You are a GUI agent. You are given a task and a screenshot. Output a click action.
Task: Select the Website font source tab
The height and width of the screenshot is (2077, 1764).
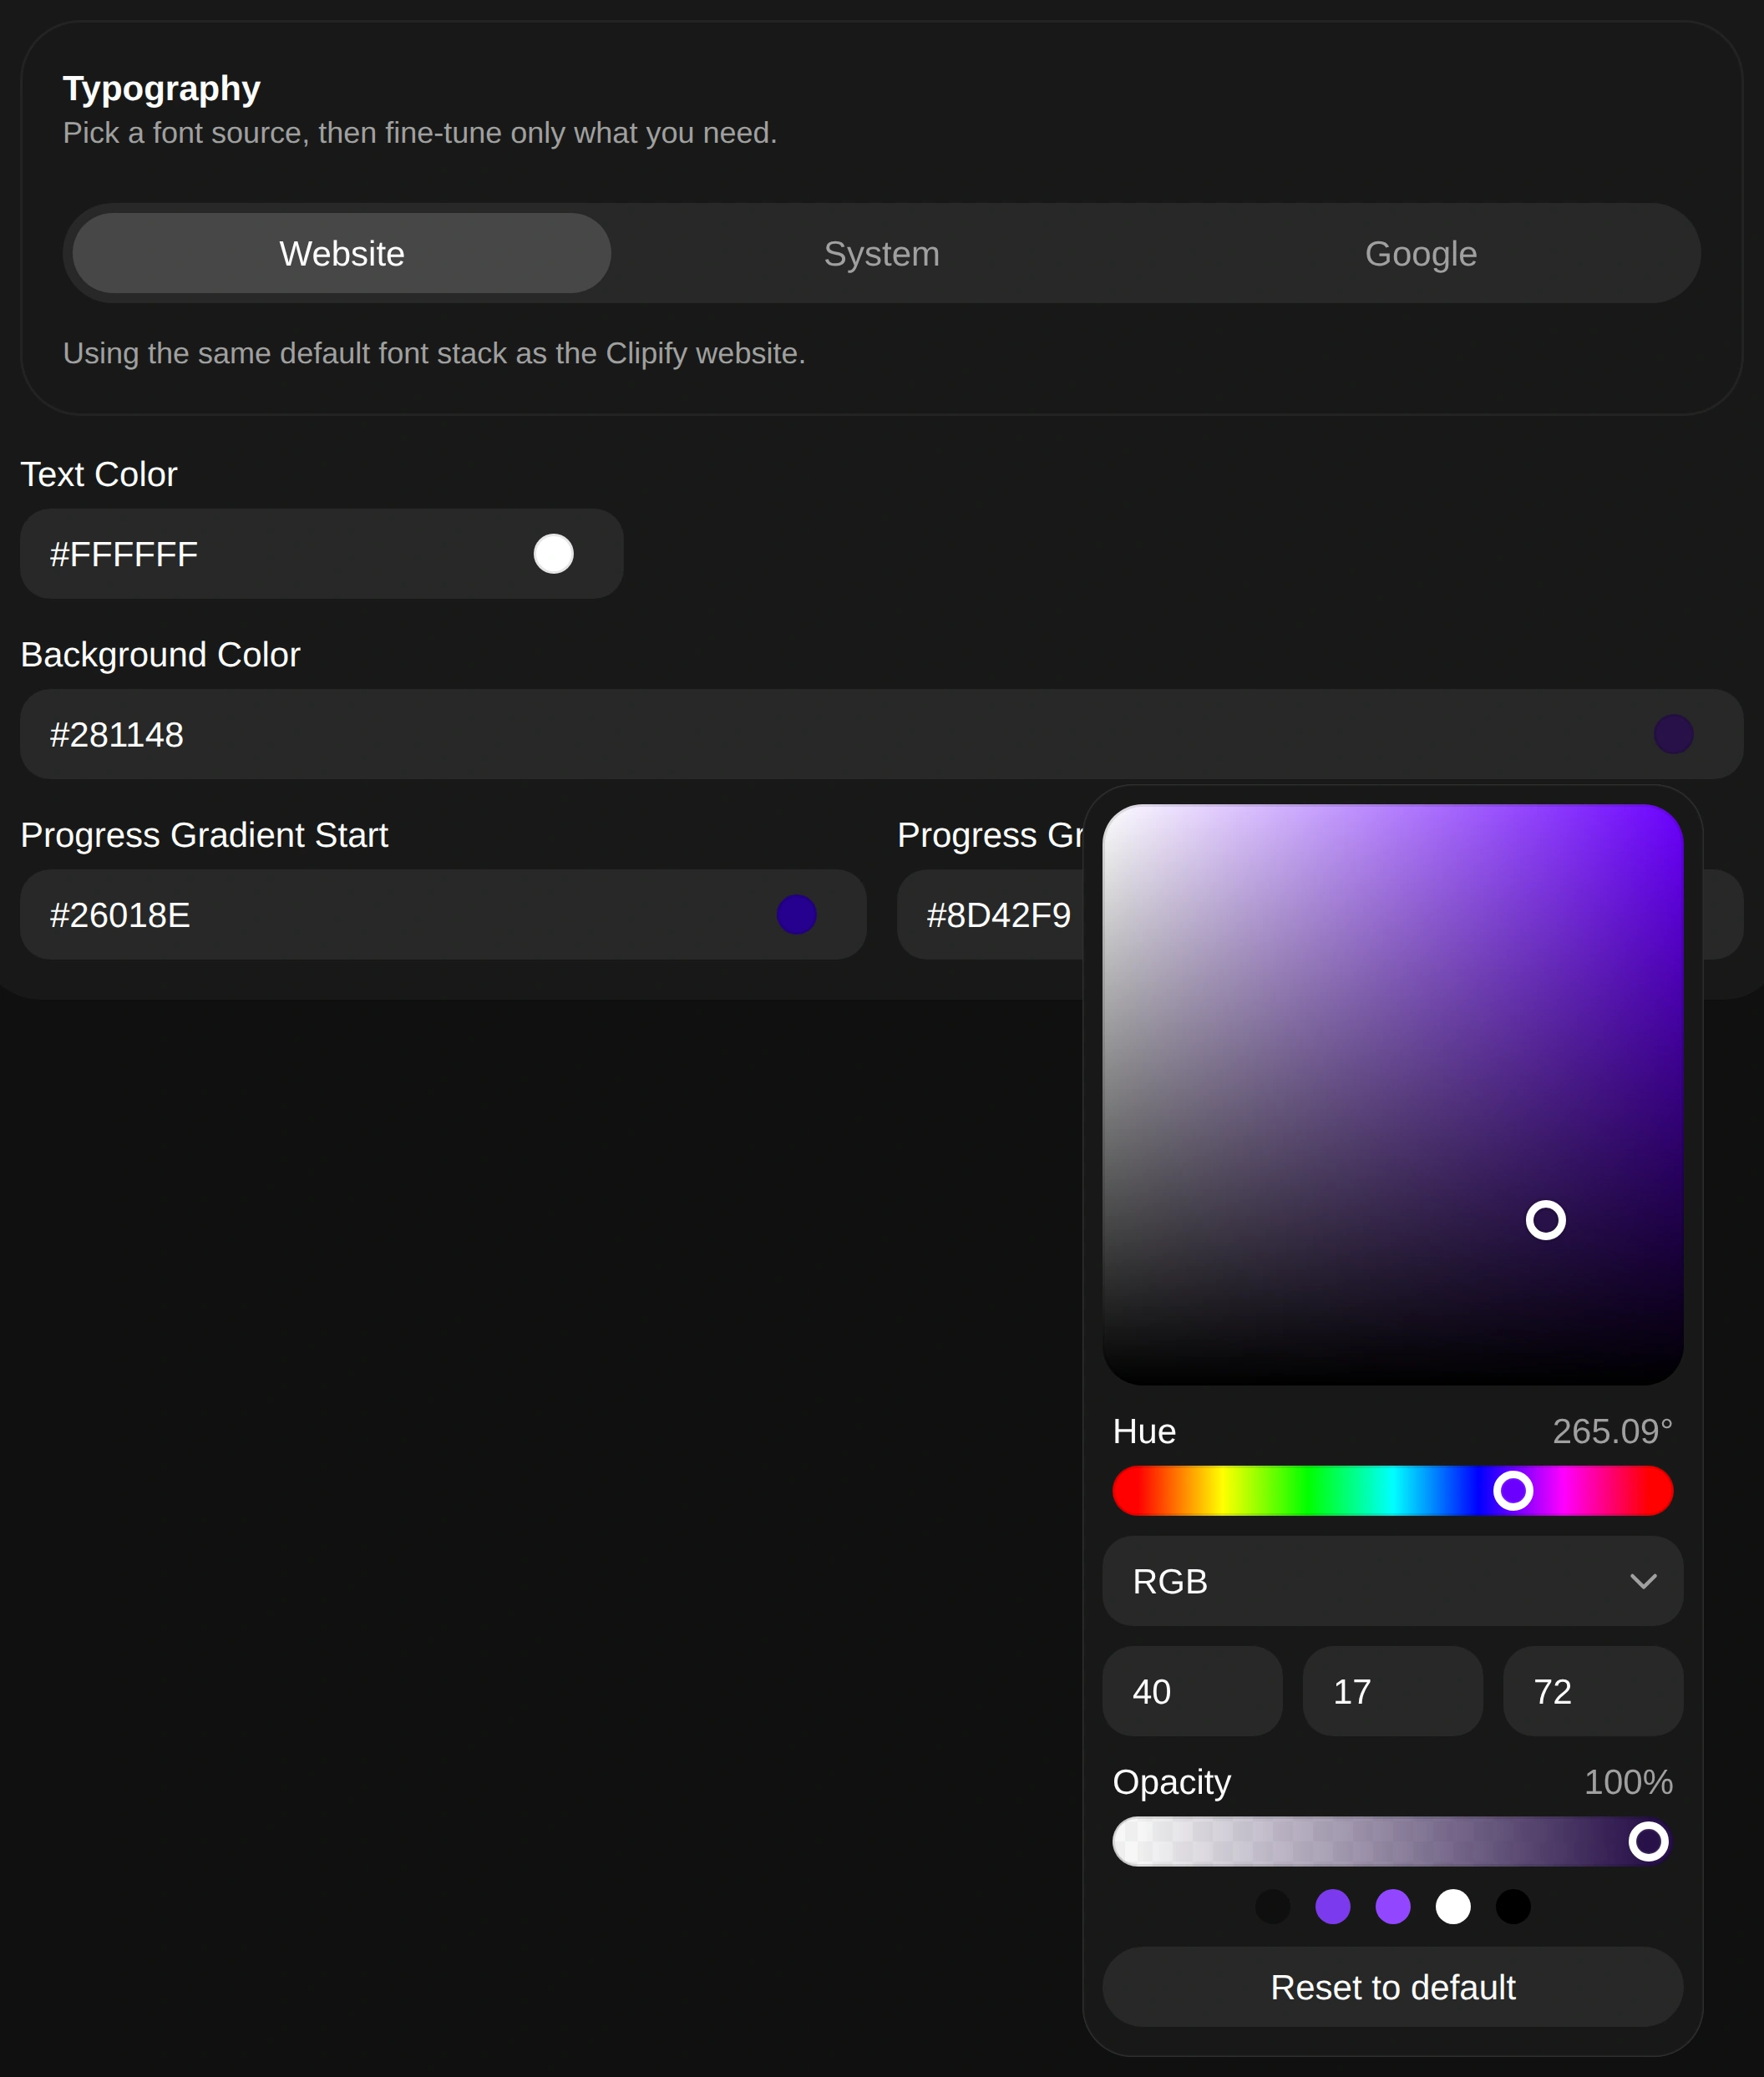[x=341, y=253]
